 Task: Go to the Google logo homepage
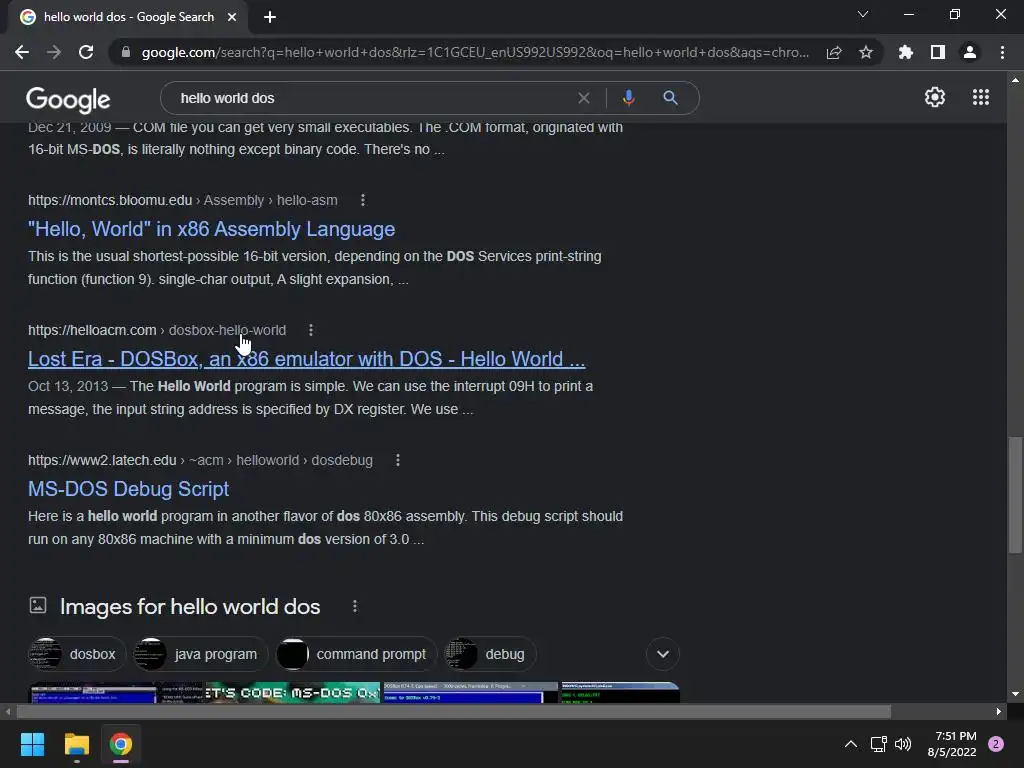click(x=68, y=99)
